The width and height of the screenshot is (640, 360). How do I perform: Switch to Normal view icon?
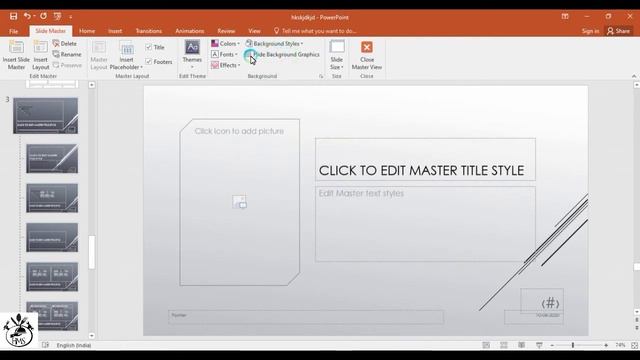click(486, 345)
